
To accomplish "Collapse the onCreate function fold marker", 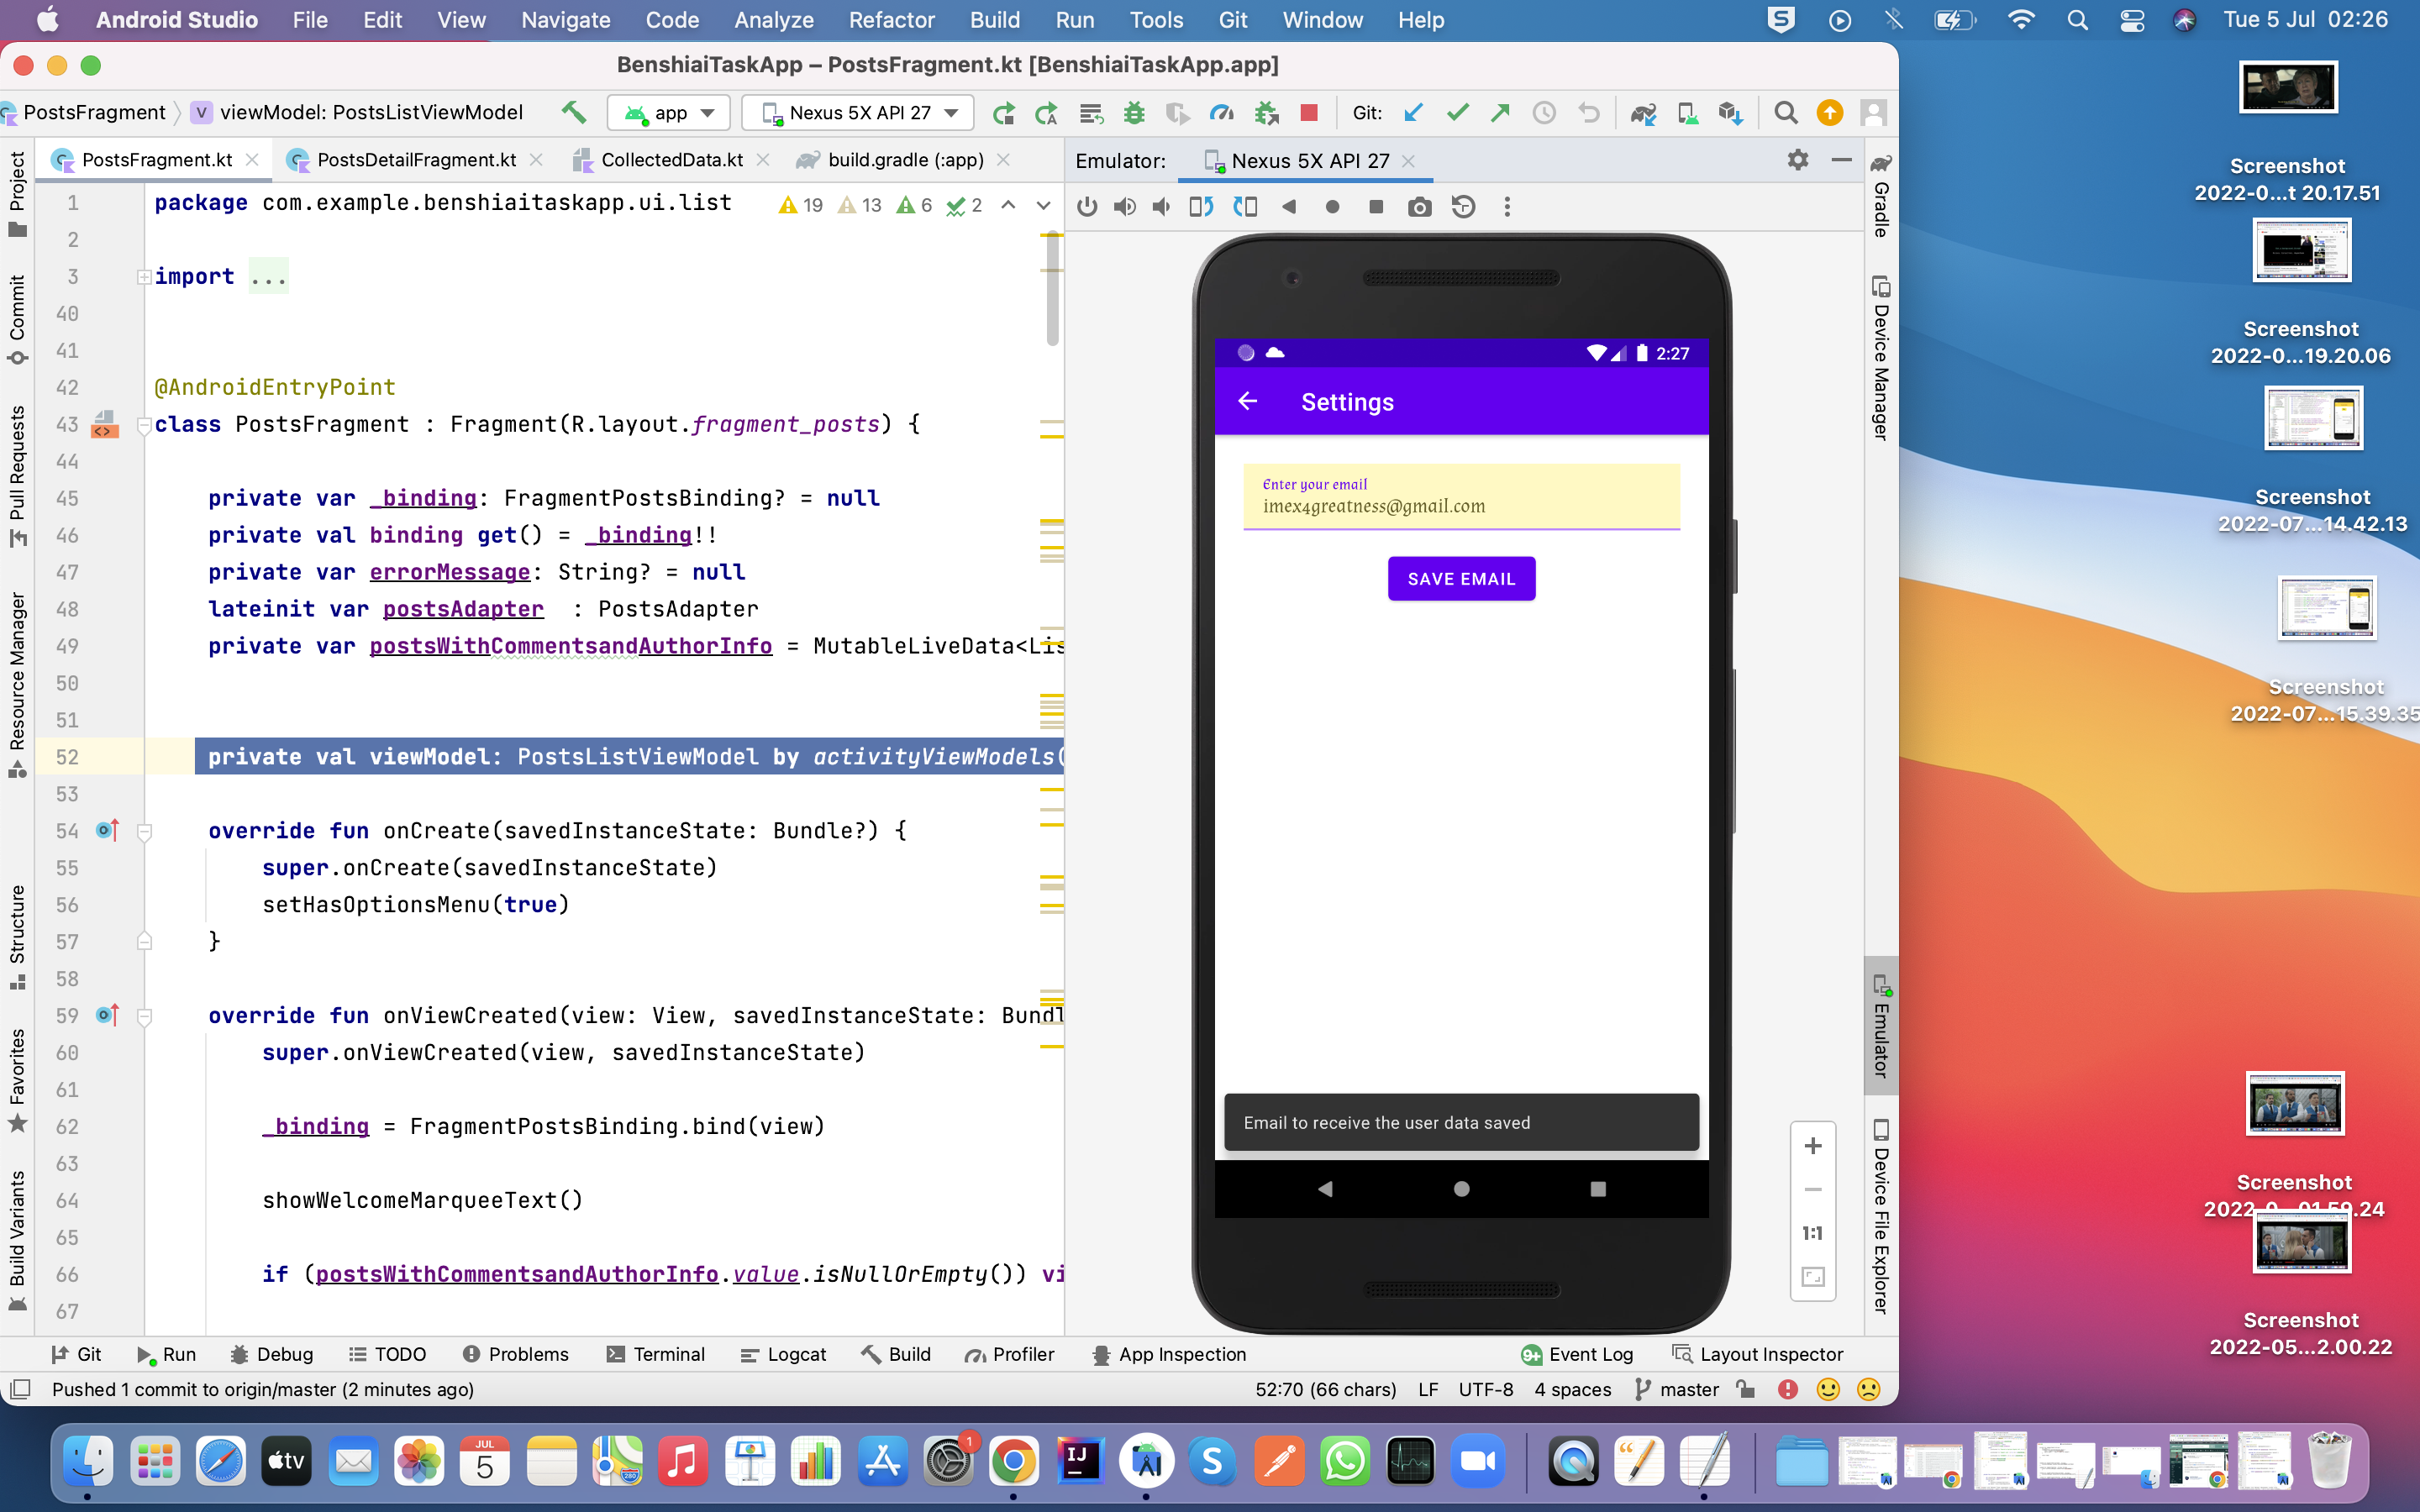I will pos(144,831).
